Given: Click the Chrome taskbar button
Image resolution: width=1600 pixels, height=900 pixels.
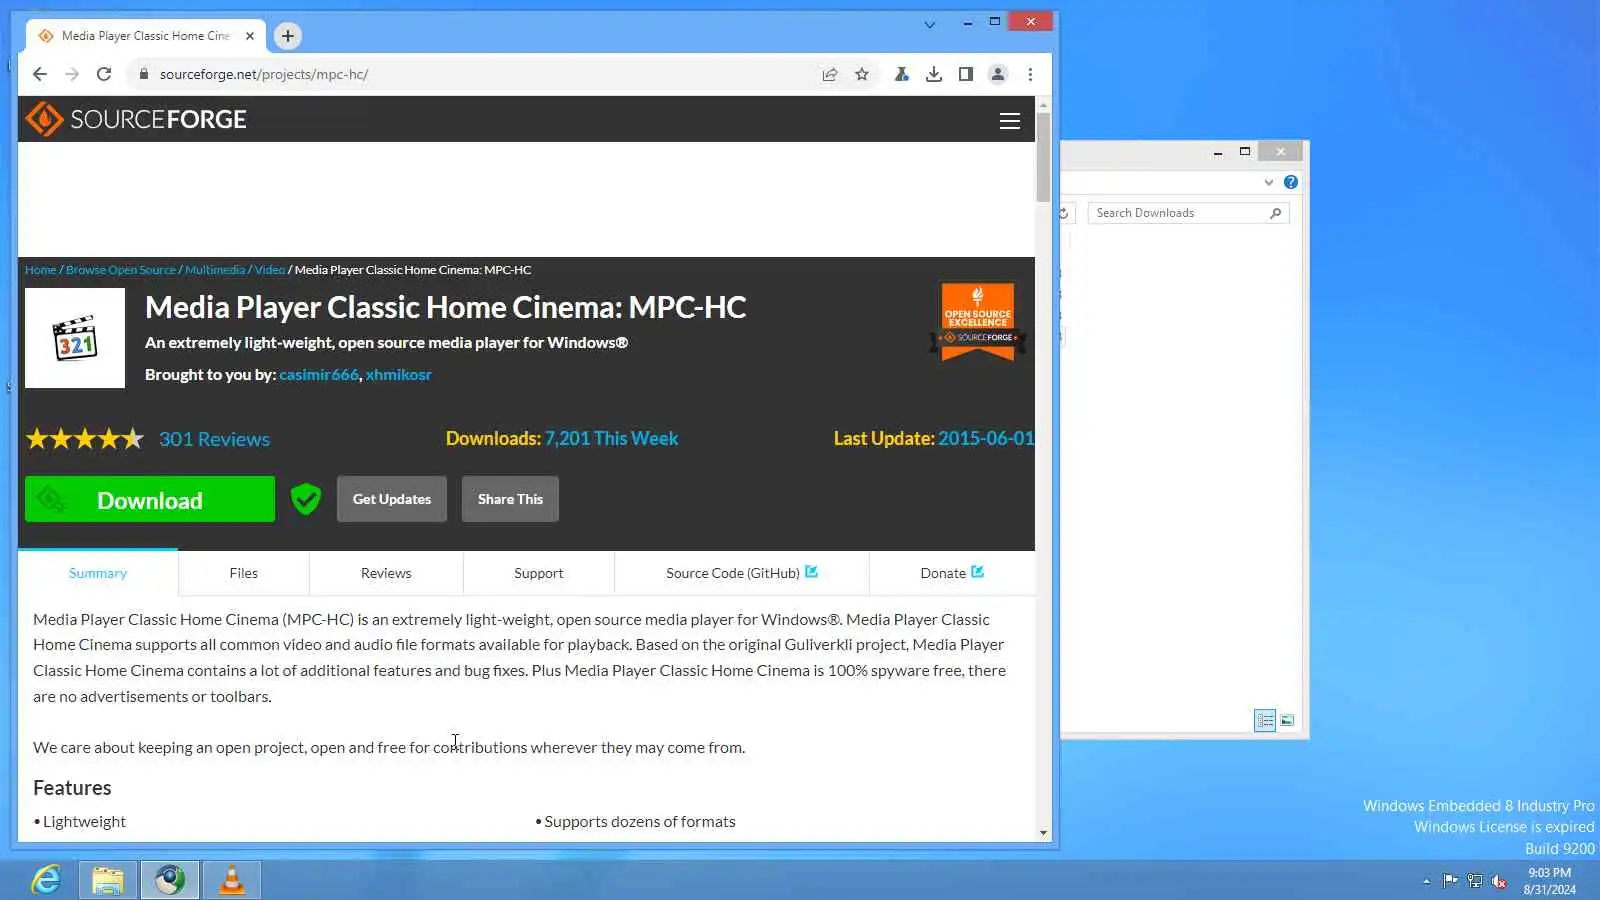Looking at the screenshot, I should 170,880.
